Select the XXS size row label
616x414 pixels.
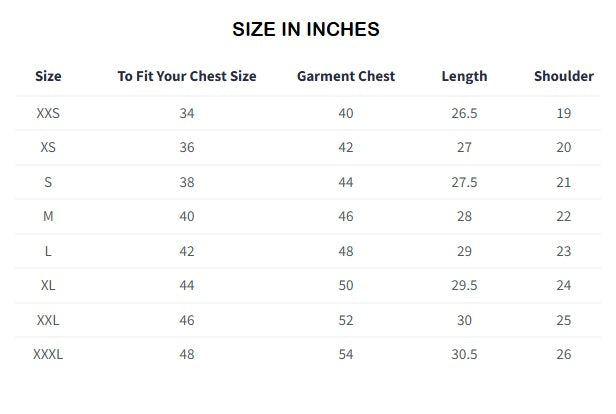48,113
